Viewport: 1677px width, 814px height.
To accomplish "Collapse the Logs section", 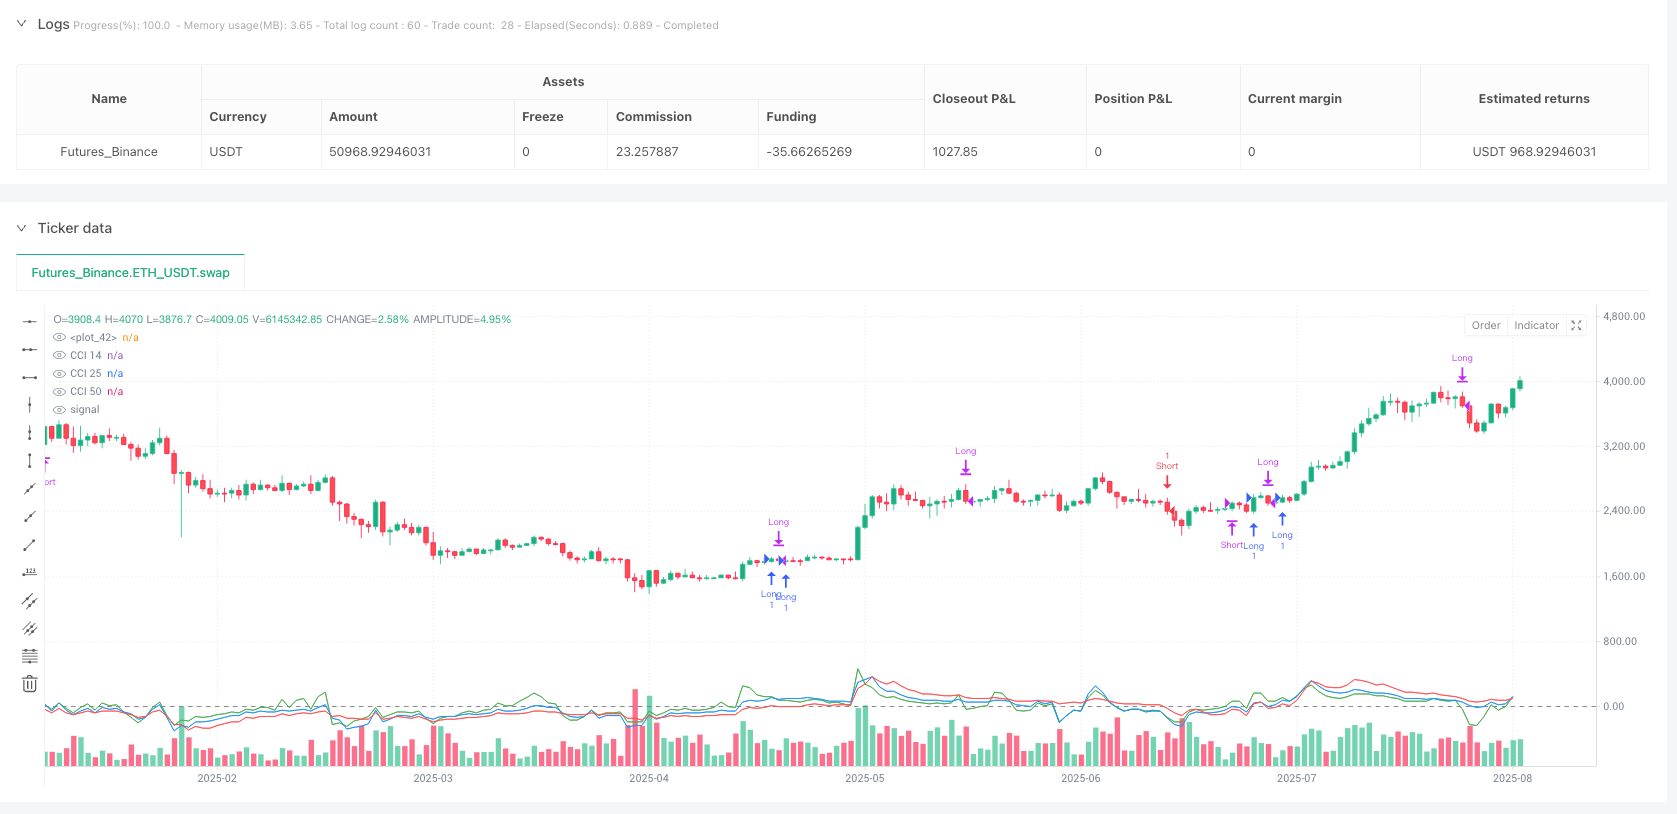I will pos(21,24).
